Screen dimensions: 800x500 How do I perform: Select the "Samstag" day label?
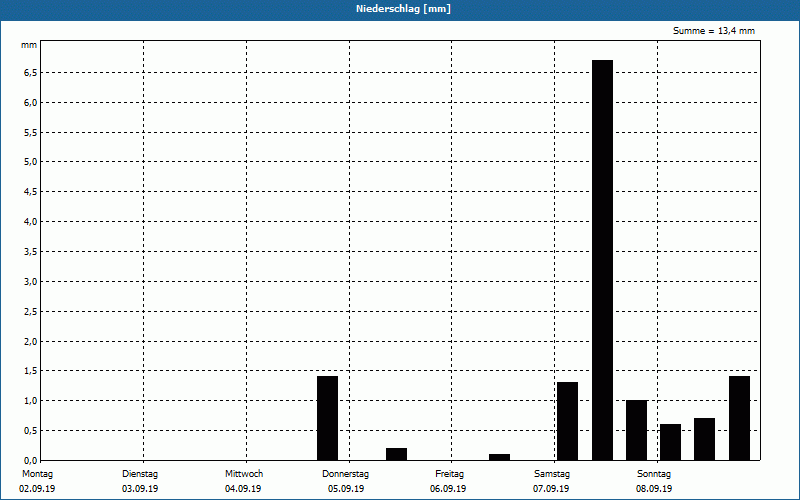(x=552, y=474)
